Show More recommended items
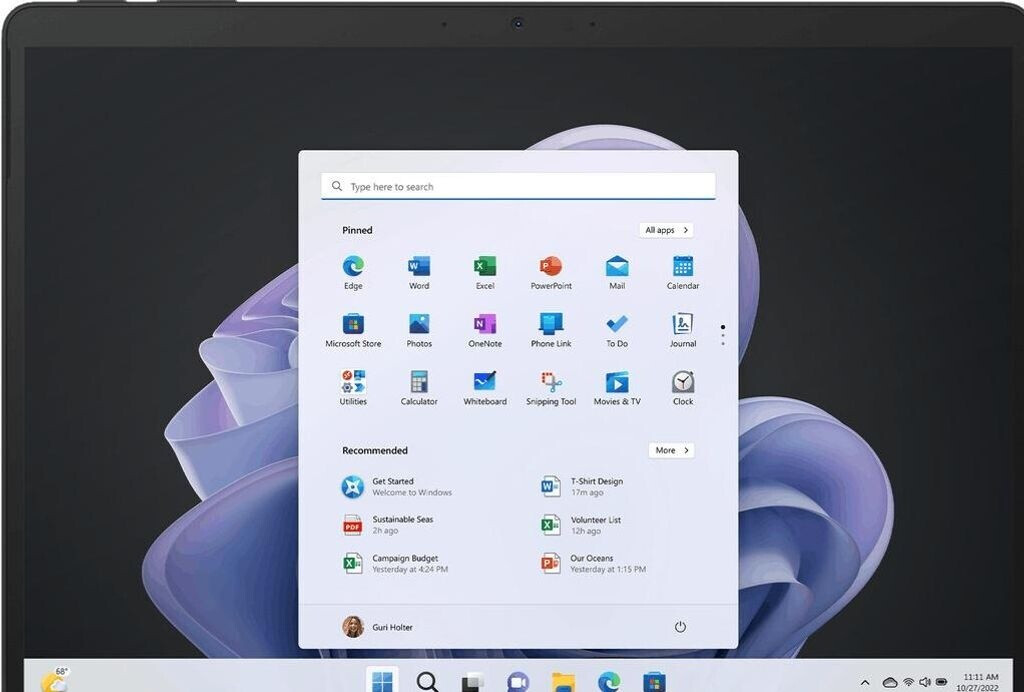Viewport: 1024px width, 692px height. click(671, 450)
